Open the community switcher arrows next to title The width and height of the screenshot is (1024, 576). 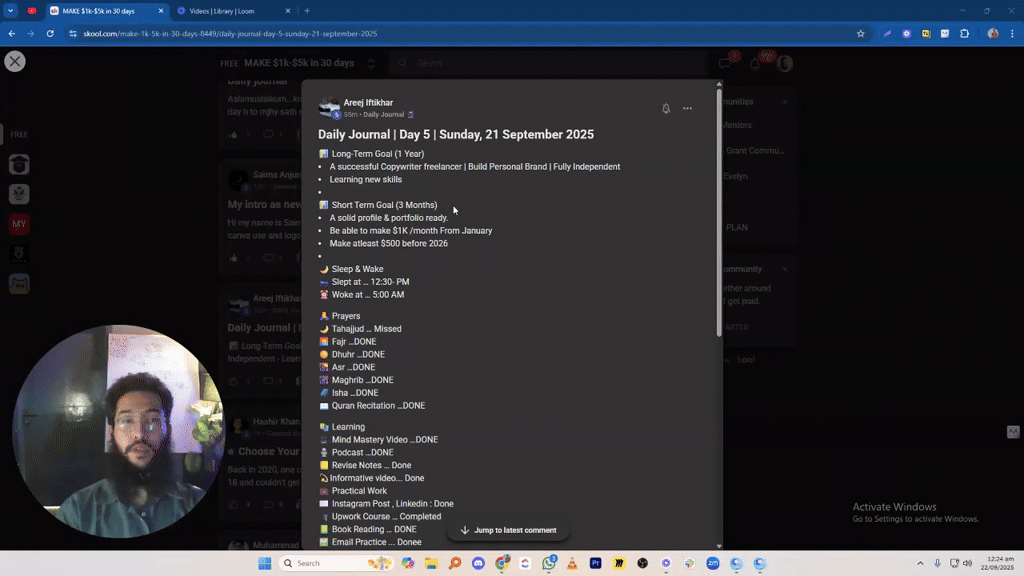pos(371,63)
